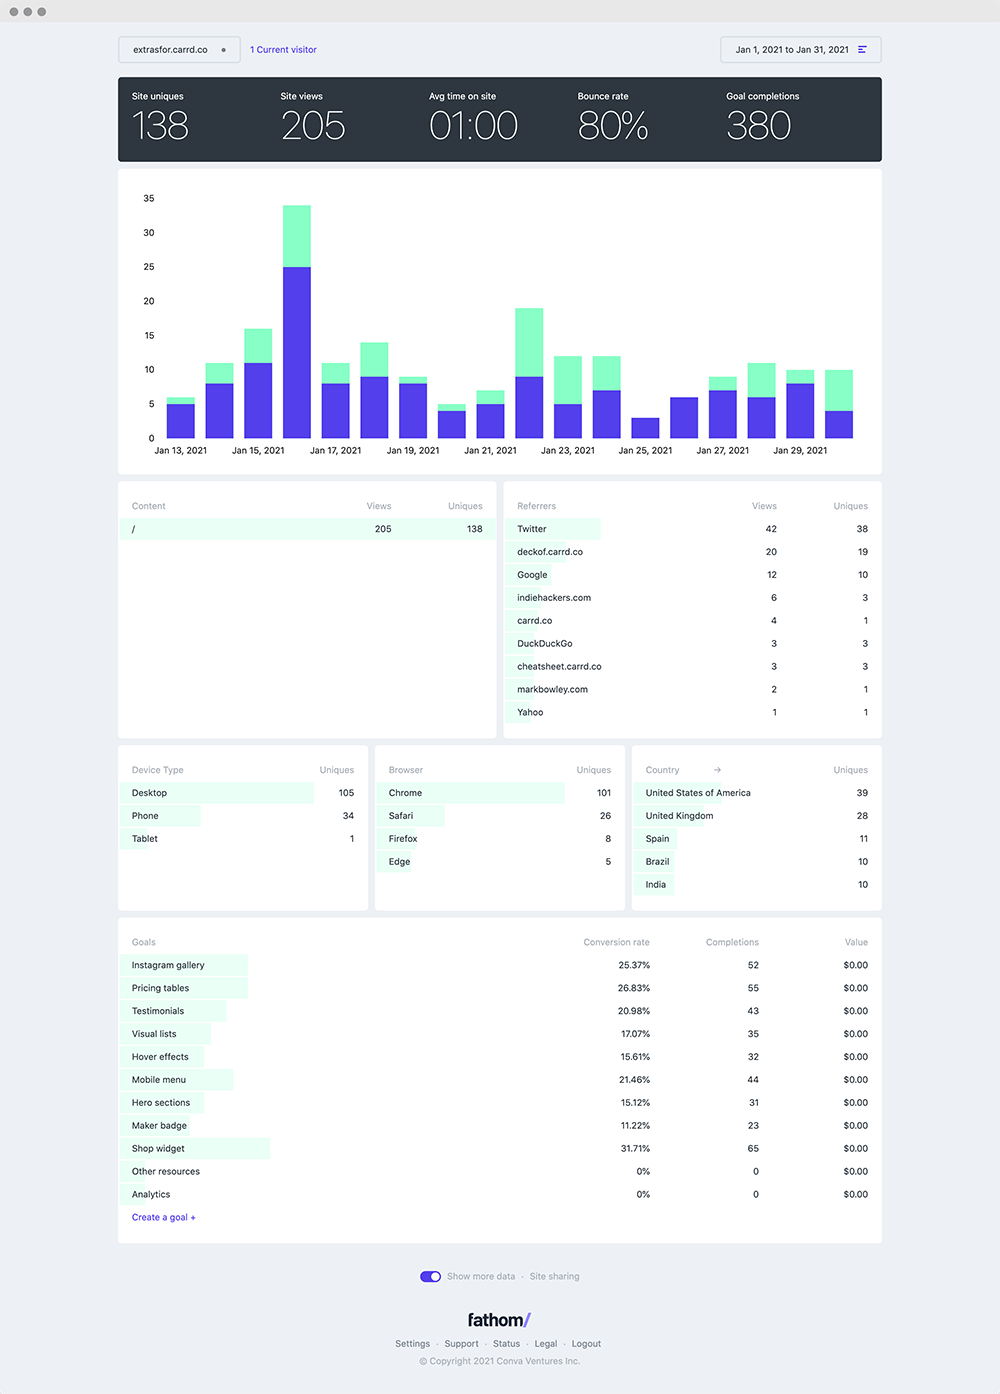Image resolution: width=1000 pixels, height=1394 pixels.
Task: Open Support in the footer
Action: pos(461,1344)
